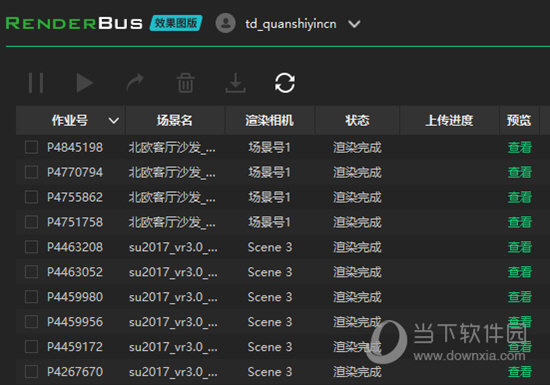
Task: Open 查看 preview for job P4751758
Action: coord(520,222)
